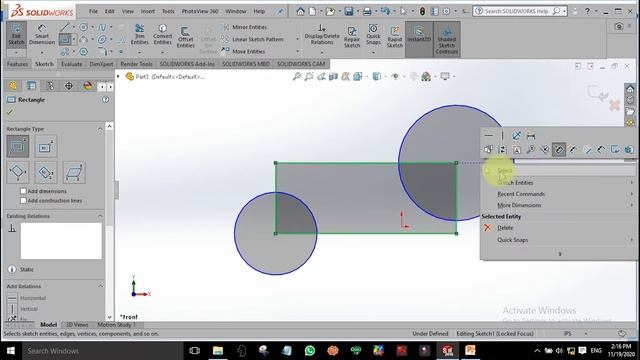Open the Exit Sketch dropdown arrow

[x=16, y=52]
